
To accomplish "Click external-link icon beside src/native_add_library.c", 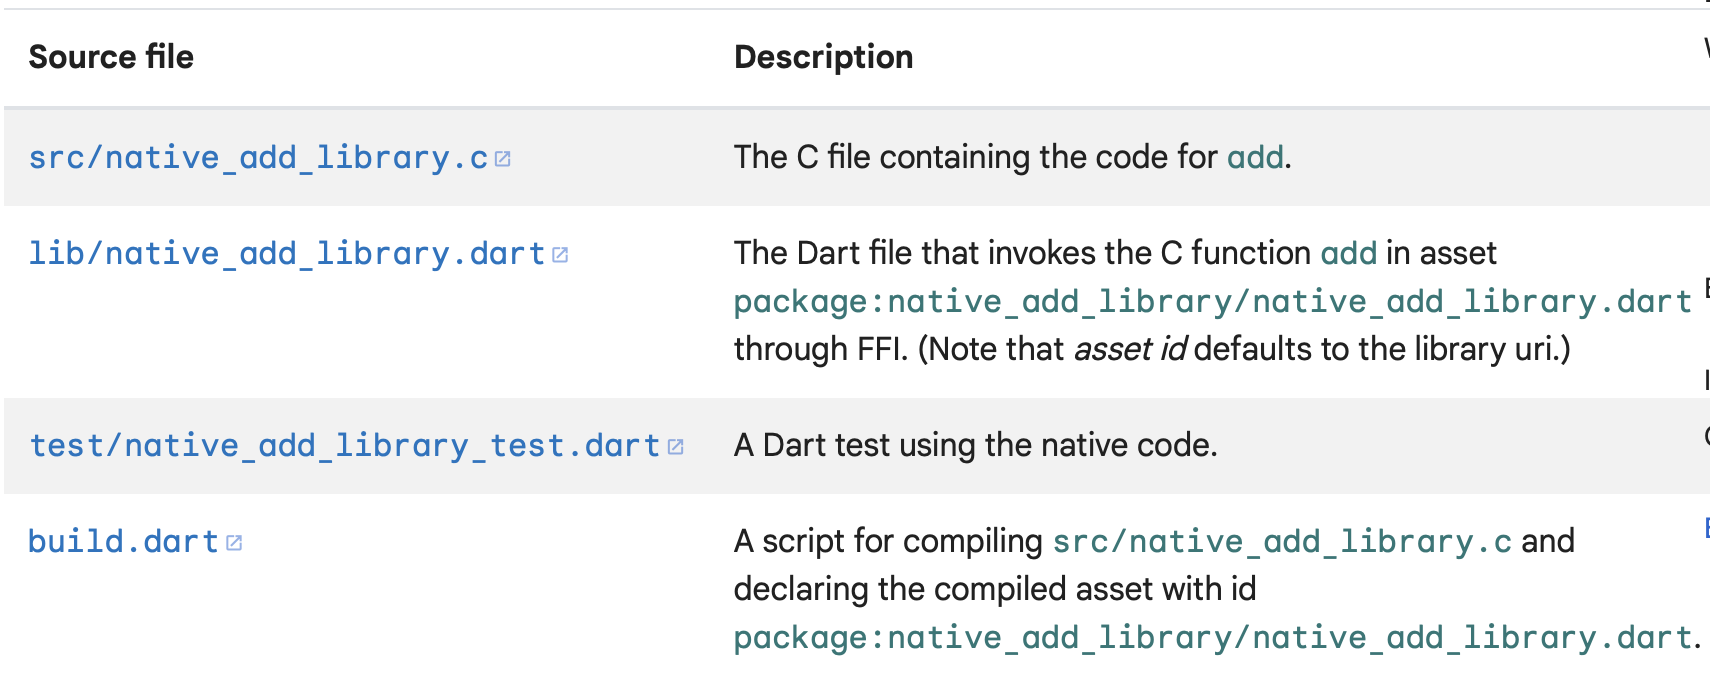I will pos(503,159).
